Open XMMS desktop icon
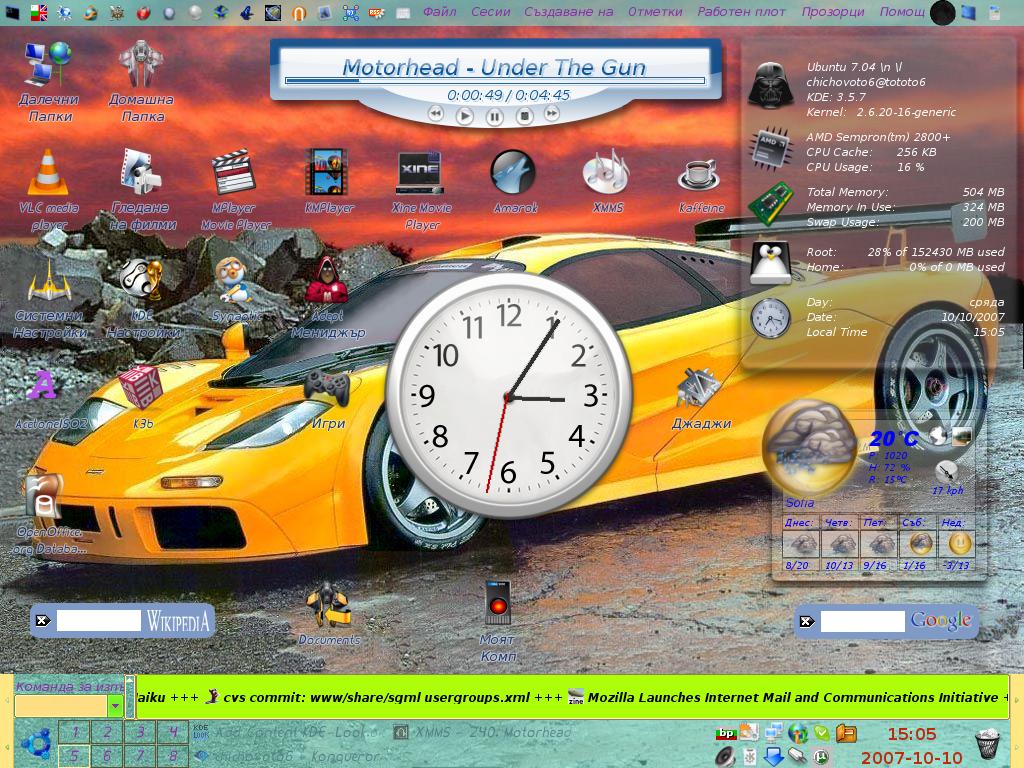The height and width of the screenshot is (768, 1024). point(606,173)
